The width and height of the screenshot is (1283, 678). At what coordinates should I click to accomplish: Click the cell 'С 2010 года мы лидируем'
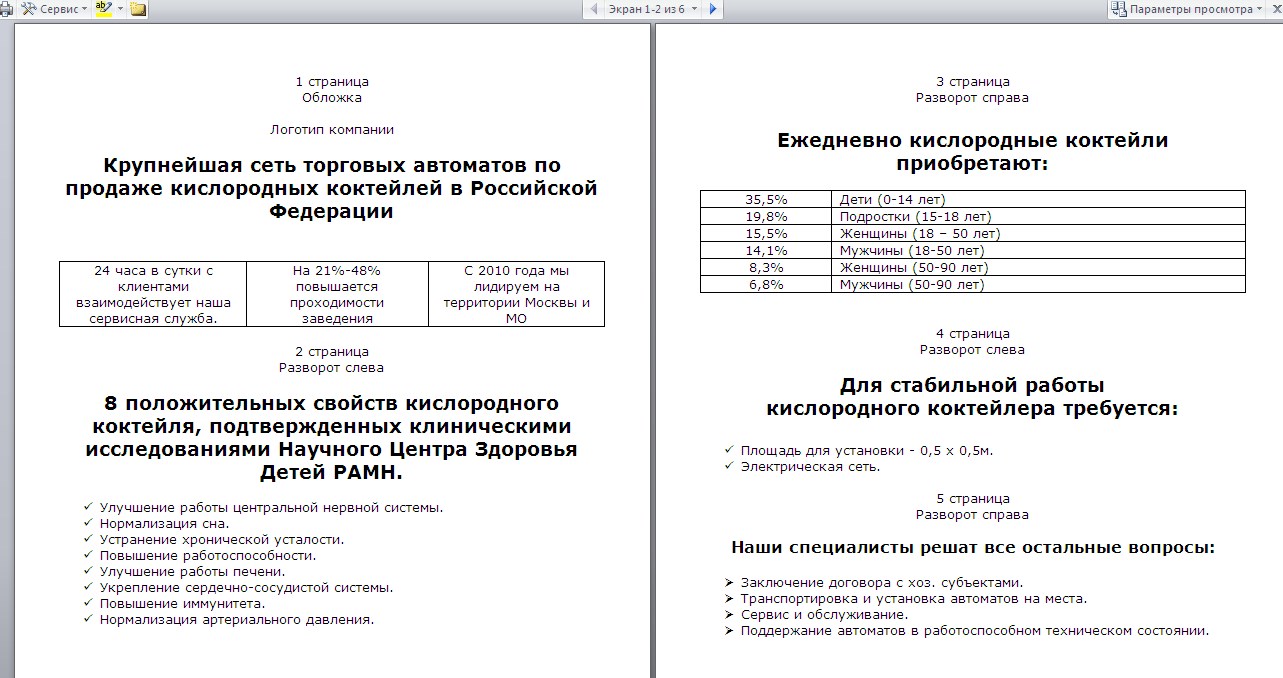[x=516, y=294]
